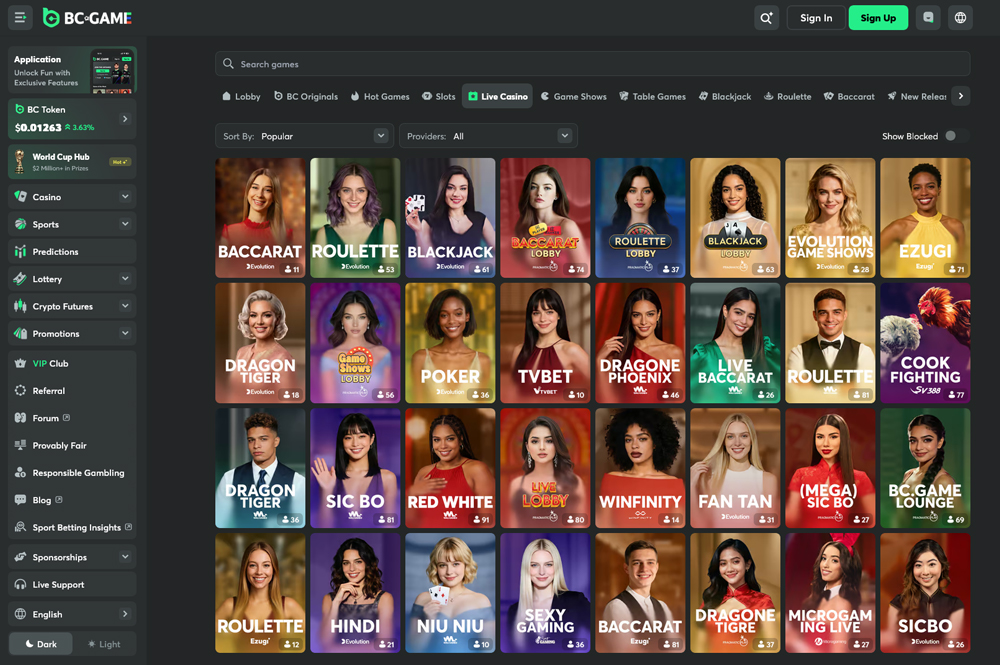Viewport: 1000px width, 665px height.
Task: Click the Blog icon in sidebar
Action: [x=20, y=500]
